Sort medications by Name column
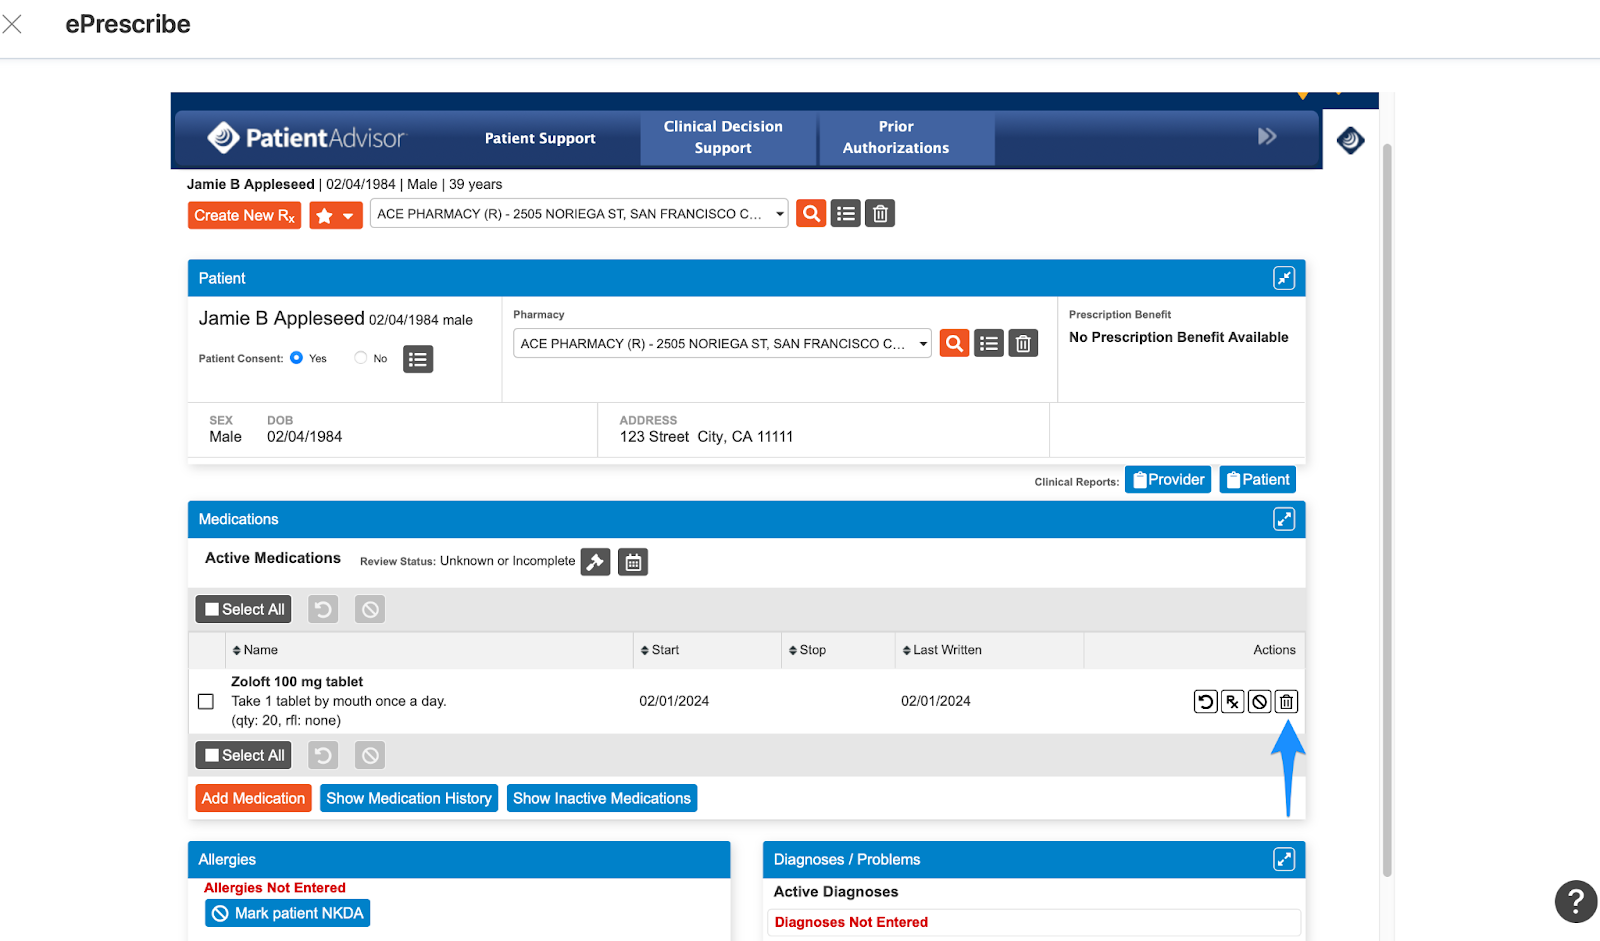 tap(255, 650)
